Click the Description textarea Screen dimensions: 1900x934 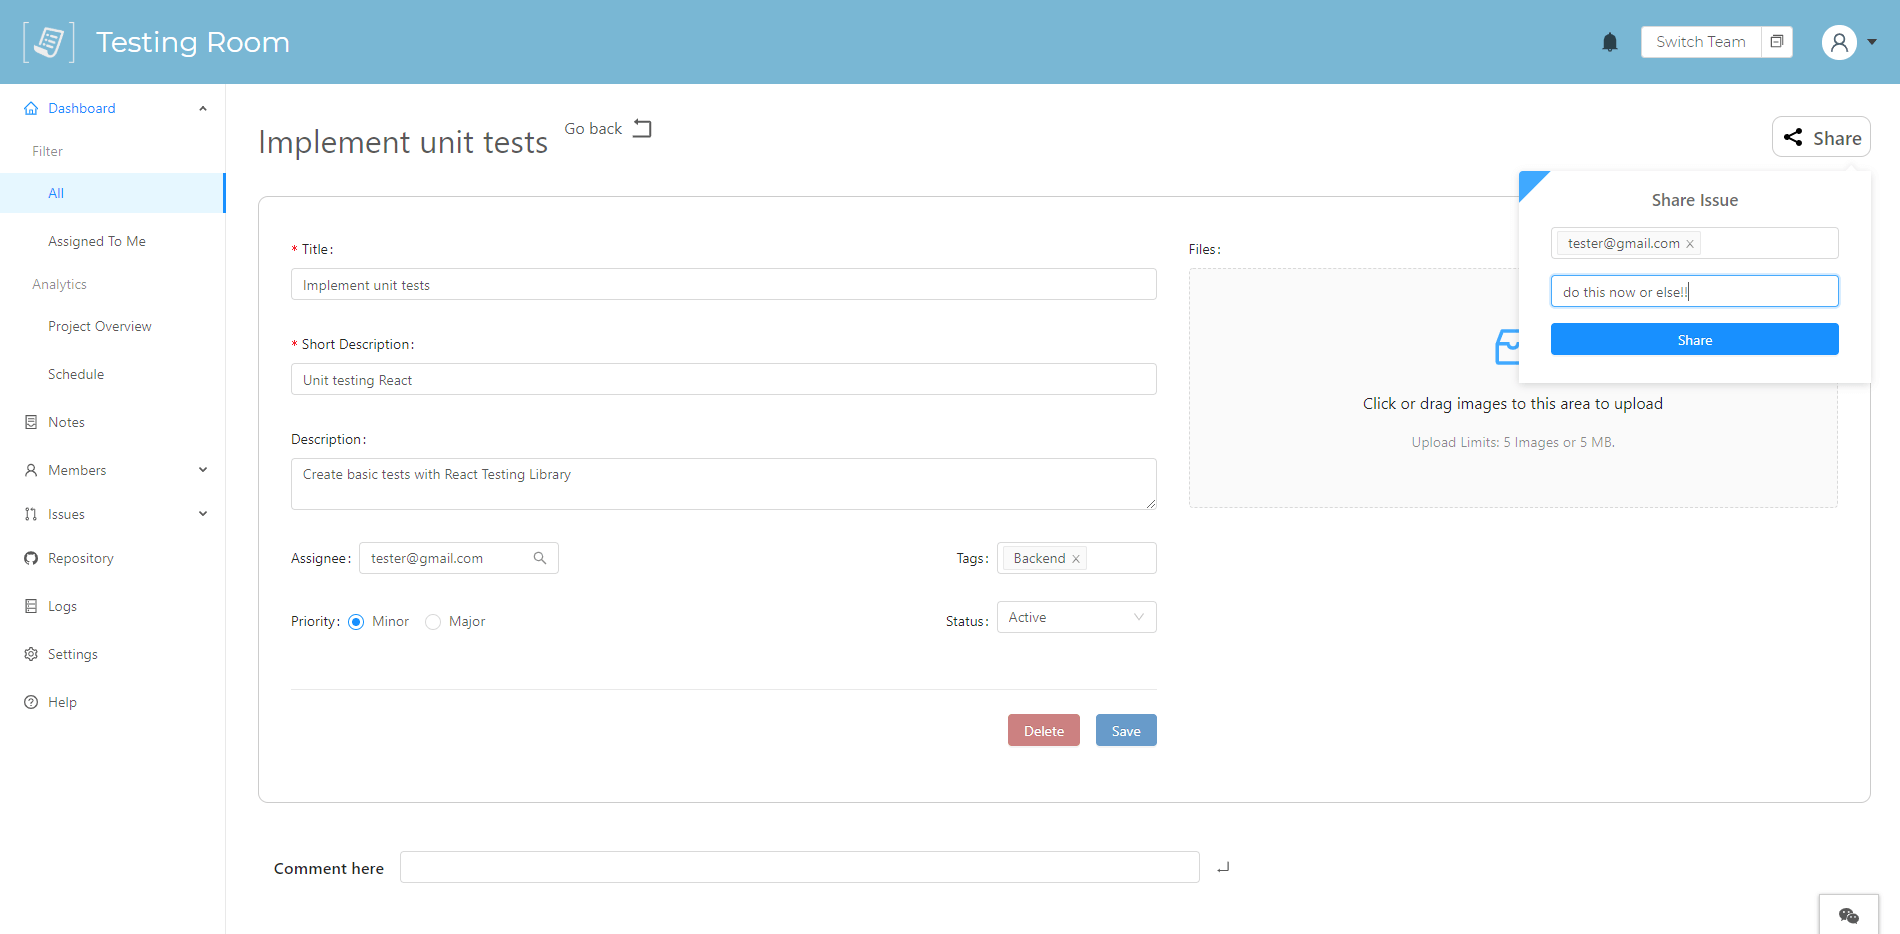pyautogui.click(x=724, y=484)
